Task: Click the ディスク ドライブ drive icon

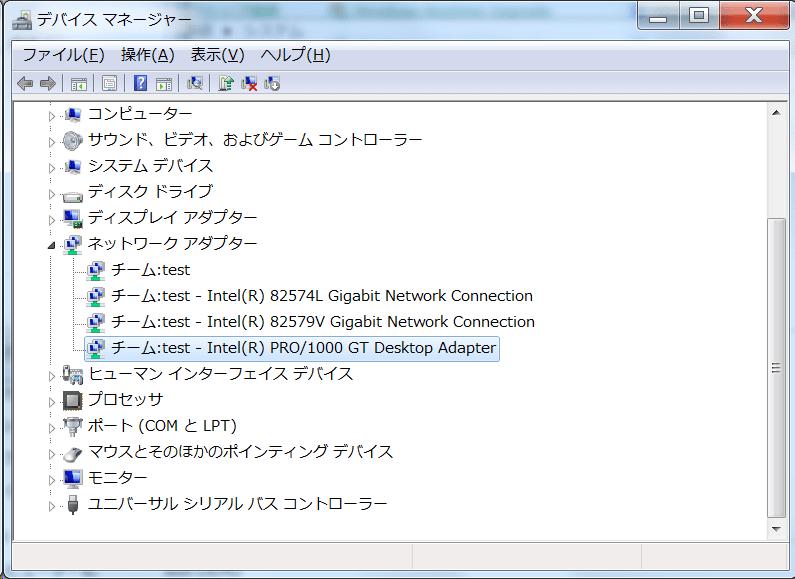Action: (x=73, y=195)
